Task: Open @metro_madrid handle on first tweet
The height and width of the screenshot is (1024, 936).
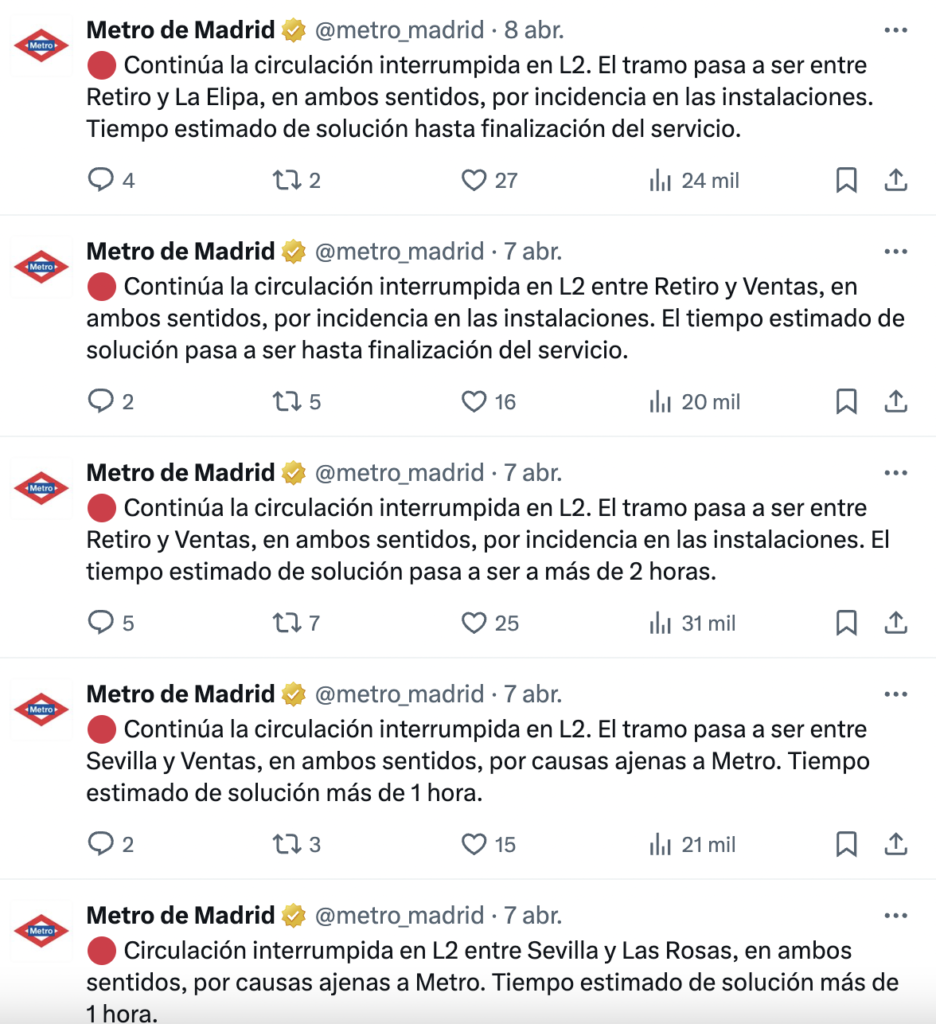Action: coord(399,30)
